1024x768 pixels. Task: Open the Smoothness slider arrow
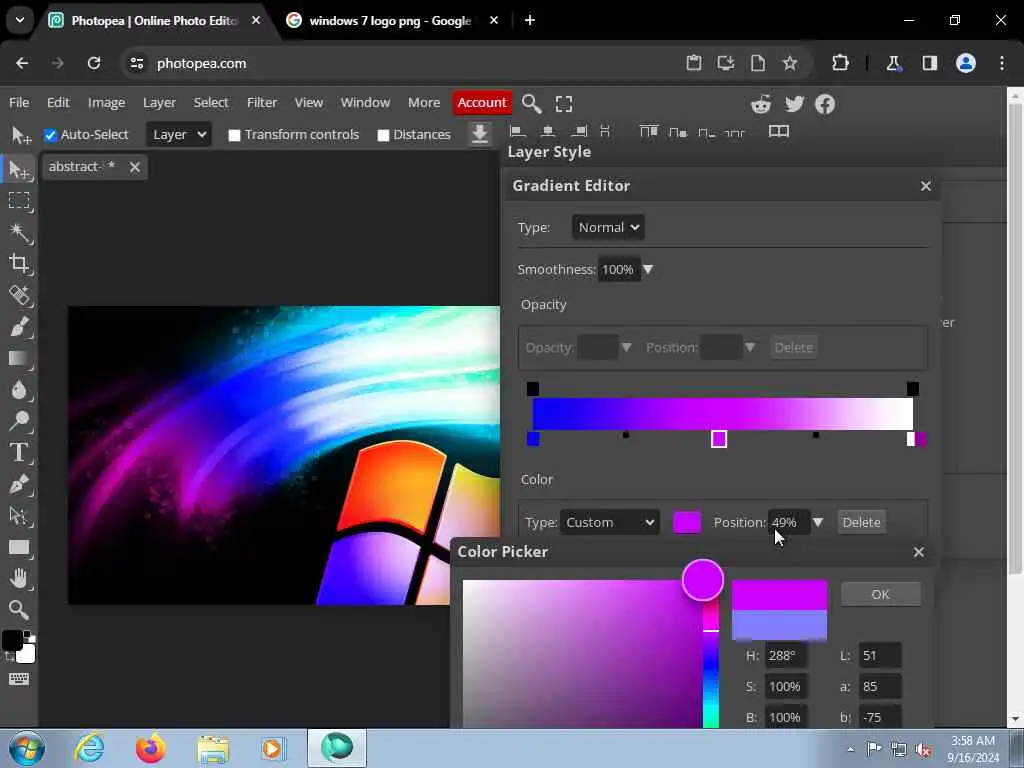click(648, 269)
